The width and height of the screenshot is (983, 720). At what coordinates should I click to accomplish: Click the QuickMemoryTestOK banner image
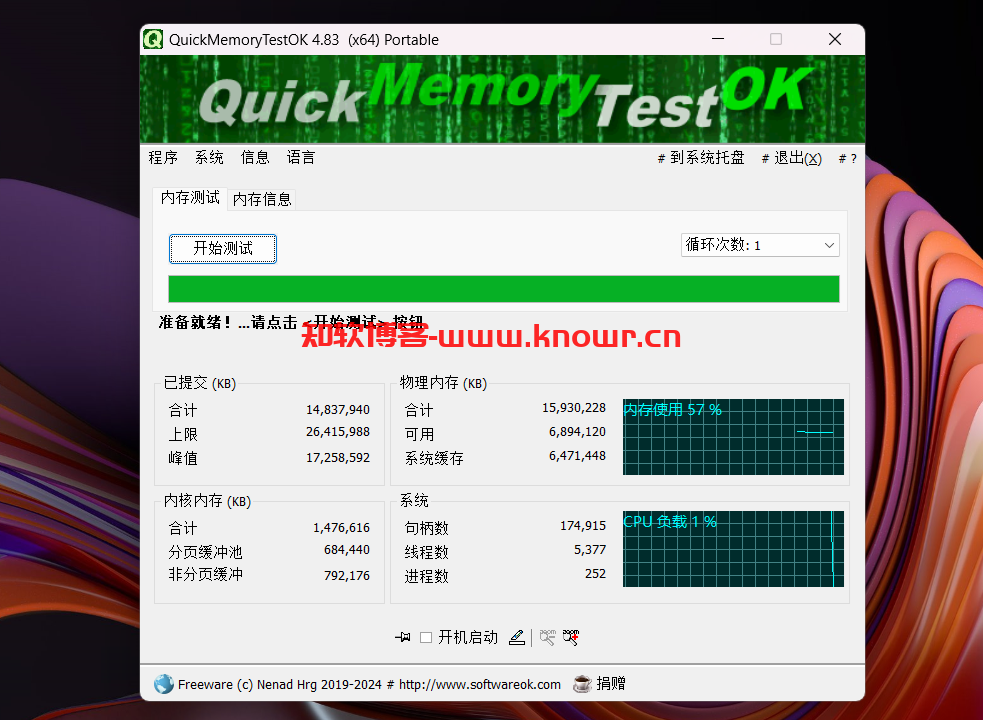(502, 99)
